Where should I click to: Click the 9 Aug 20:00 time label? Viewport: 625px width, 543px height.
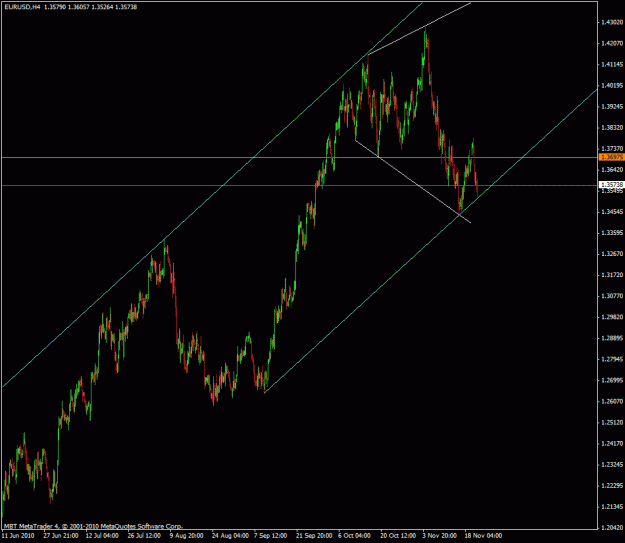tap(186, 536)
